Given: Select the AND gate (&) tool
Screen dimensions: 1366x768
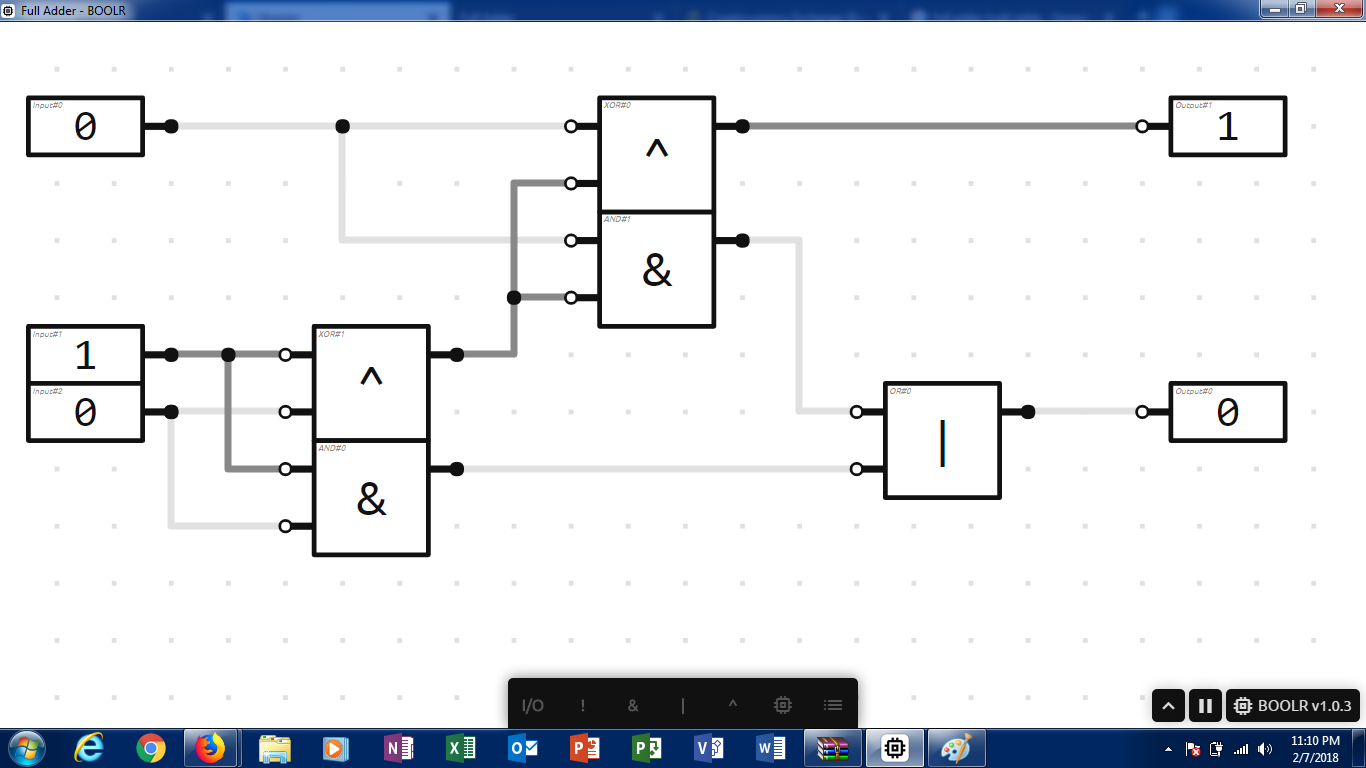Looking at the screenshot, I should tap(633, 705).
